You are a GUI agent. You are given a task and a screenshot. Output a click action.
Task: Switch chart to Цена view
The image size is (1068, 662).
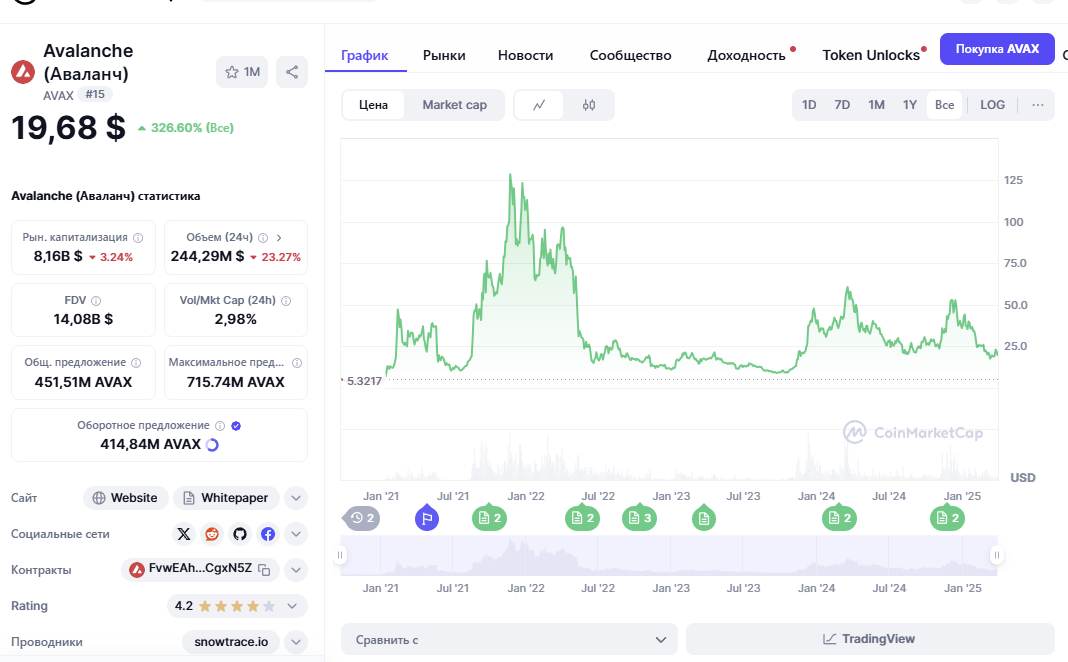tap(373, 105)
